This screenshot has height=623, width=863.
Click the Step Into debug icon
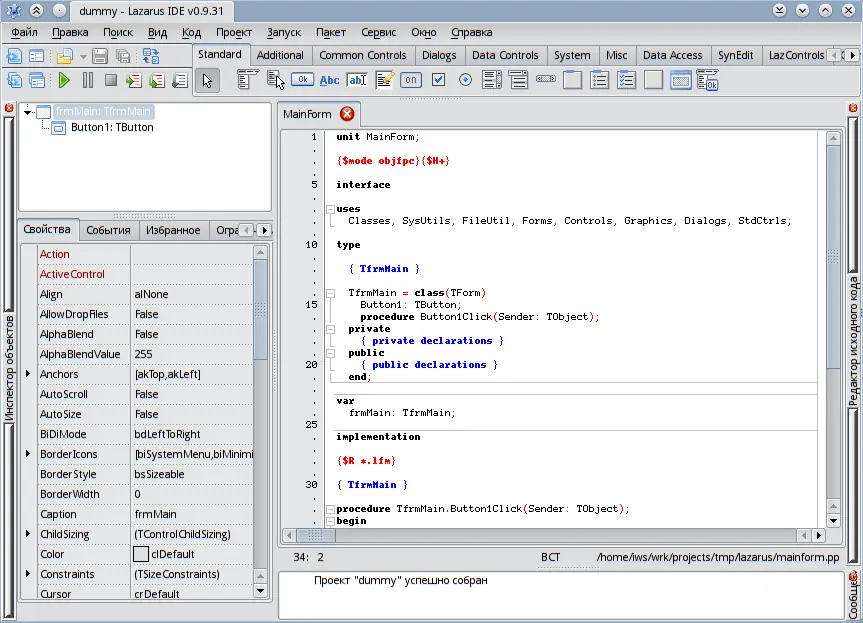133,80
